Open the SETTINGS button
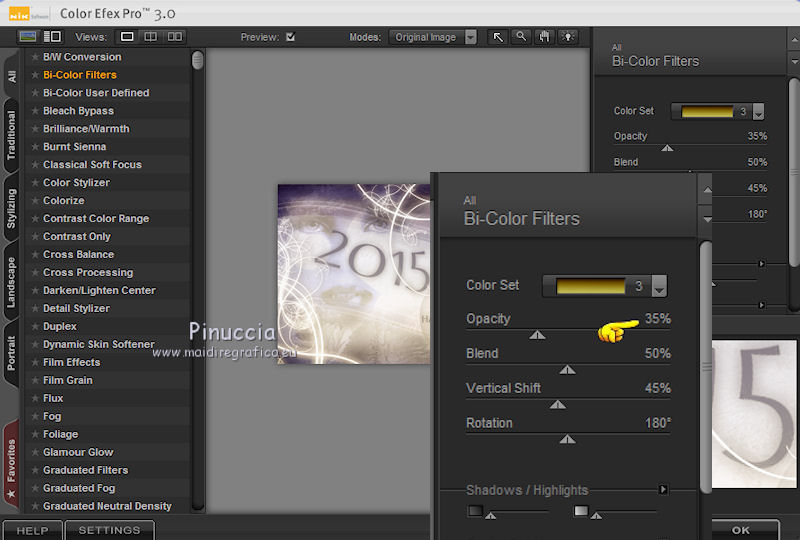This screenshot has width=800, height=540. pyautogui.click(x=109, y=530)
